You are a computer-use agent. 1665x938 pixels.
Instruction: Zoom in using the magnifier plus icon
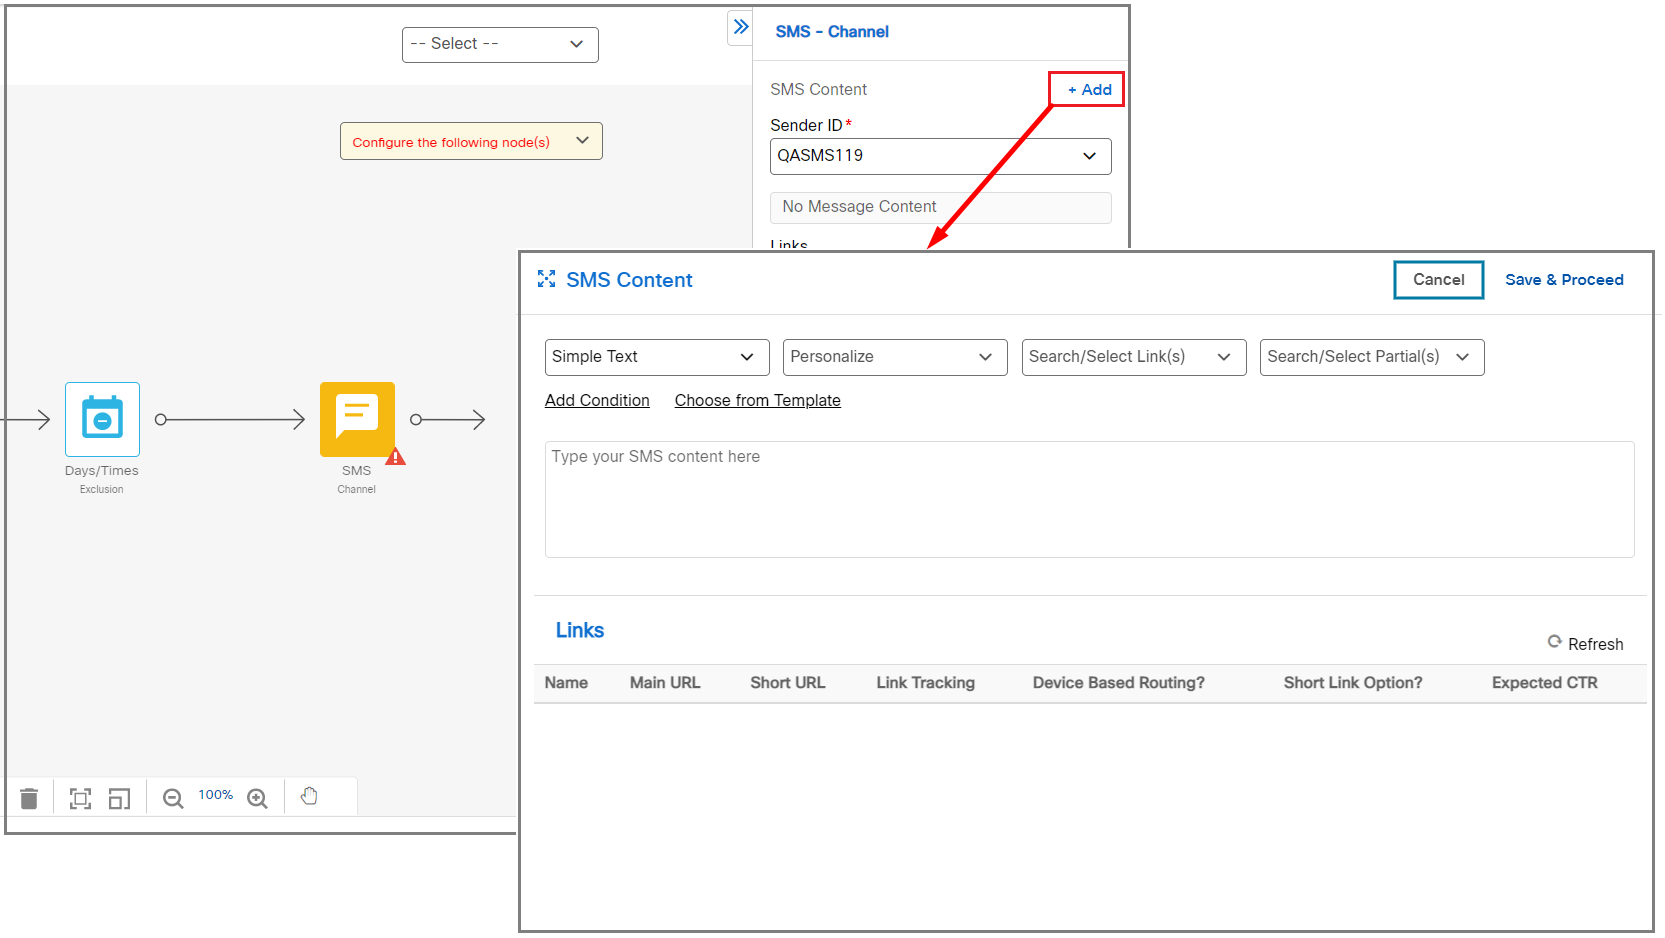[x=257, y=797]
